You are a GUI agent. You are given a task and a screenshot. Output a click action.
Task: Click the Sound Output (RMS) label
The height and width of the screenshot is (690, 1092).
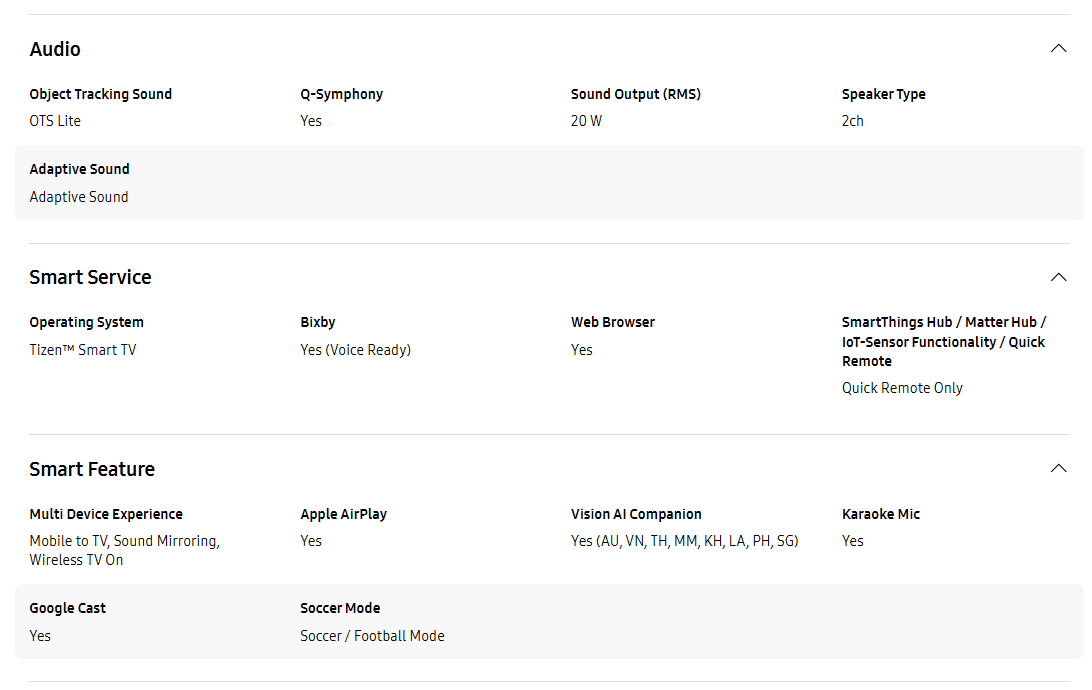point(636,94)
